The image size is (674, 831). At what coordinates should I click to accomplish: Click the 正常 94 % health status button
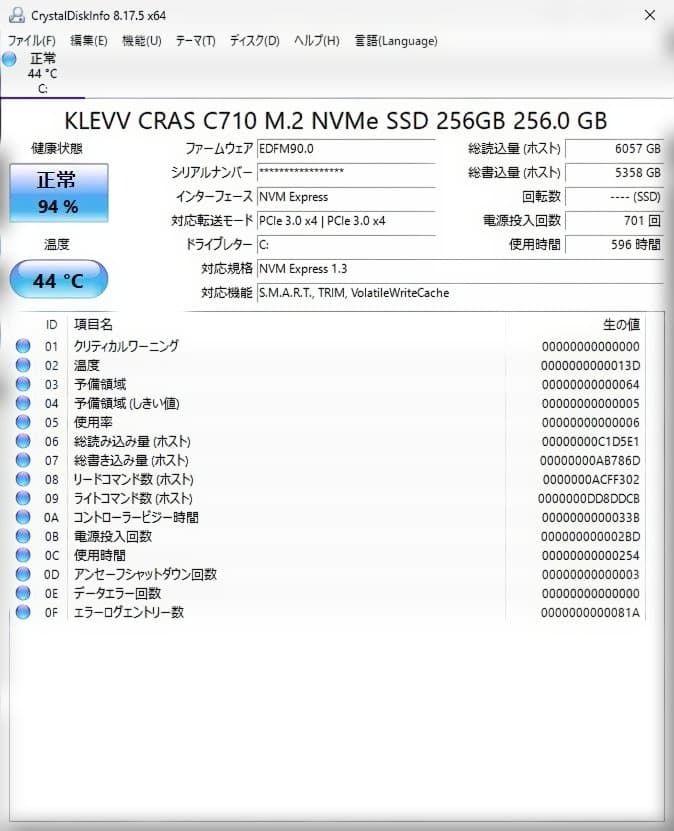pyautogui.click(x=59, y=193)
